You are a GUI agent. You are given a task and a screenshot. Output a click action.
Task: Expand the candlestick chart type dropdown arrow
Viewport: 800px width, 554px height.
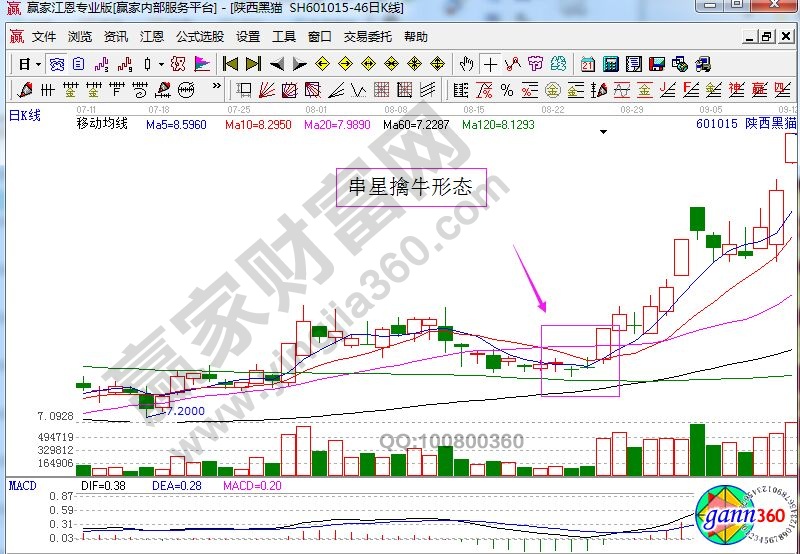(161, 64)
